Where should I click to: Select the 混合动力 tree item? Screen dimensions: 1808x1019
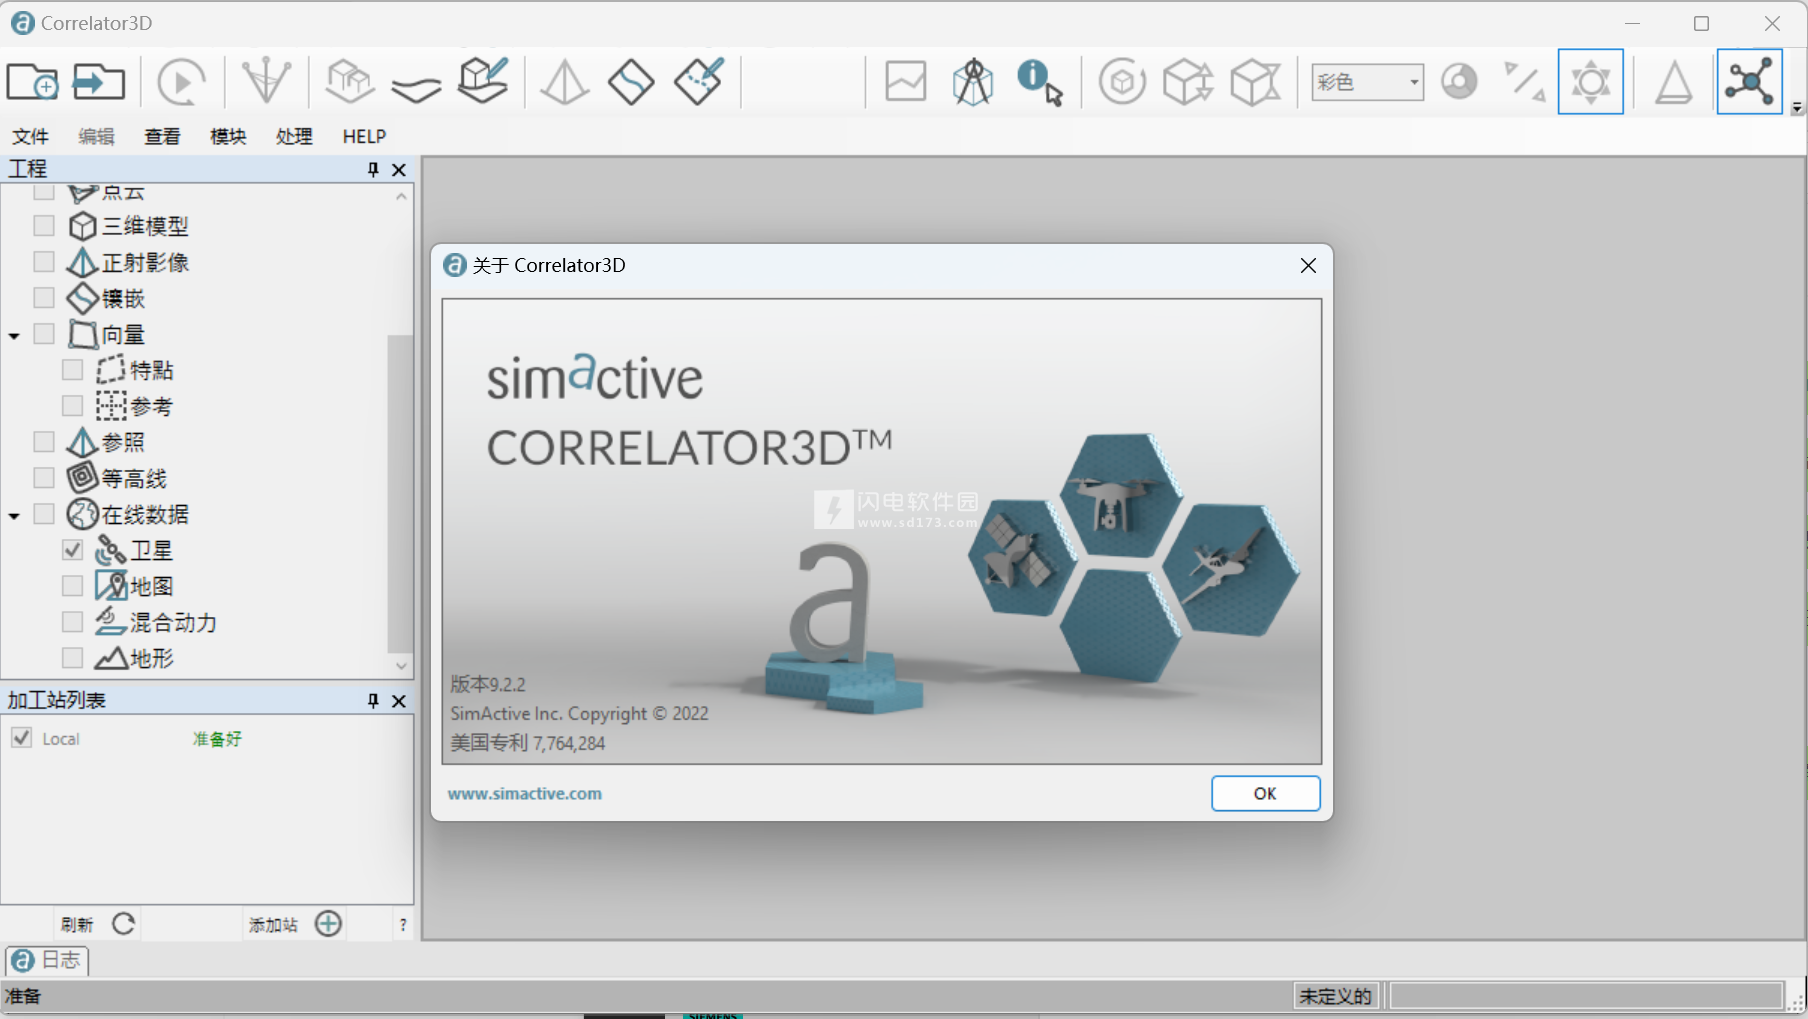[173, 622]
